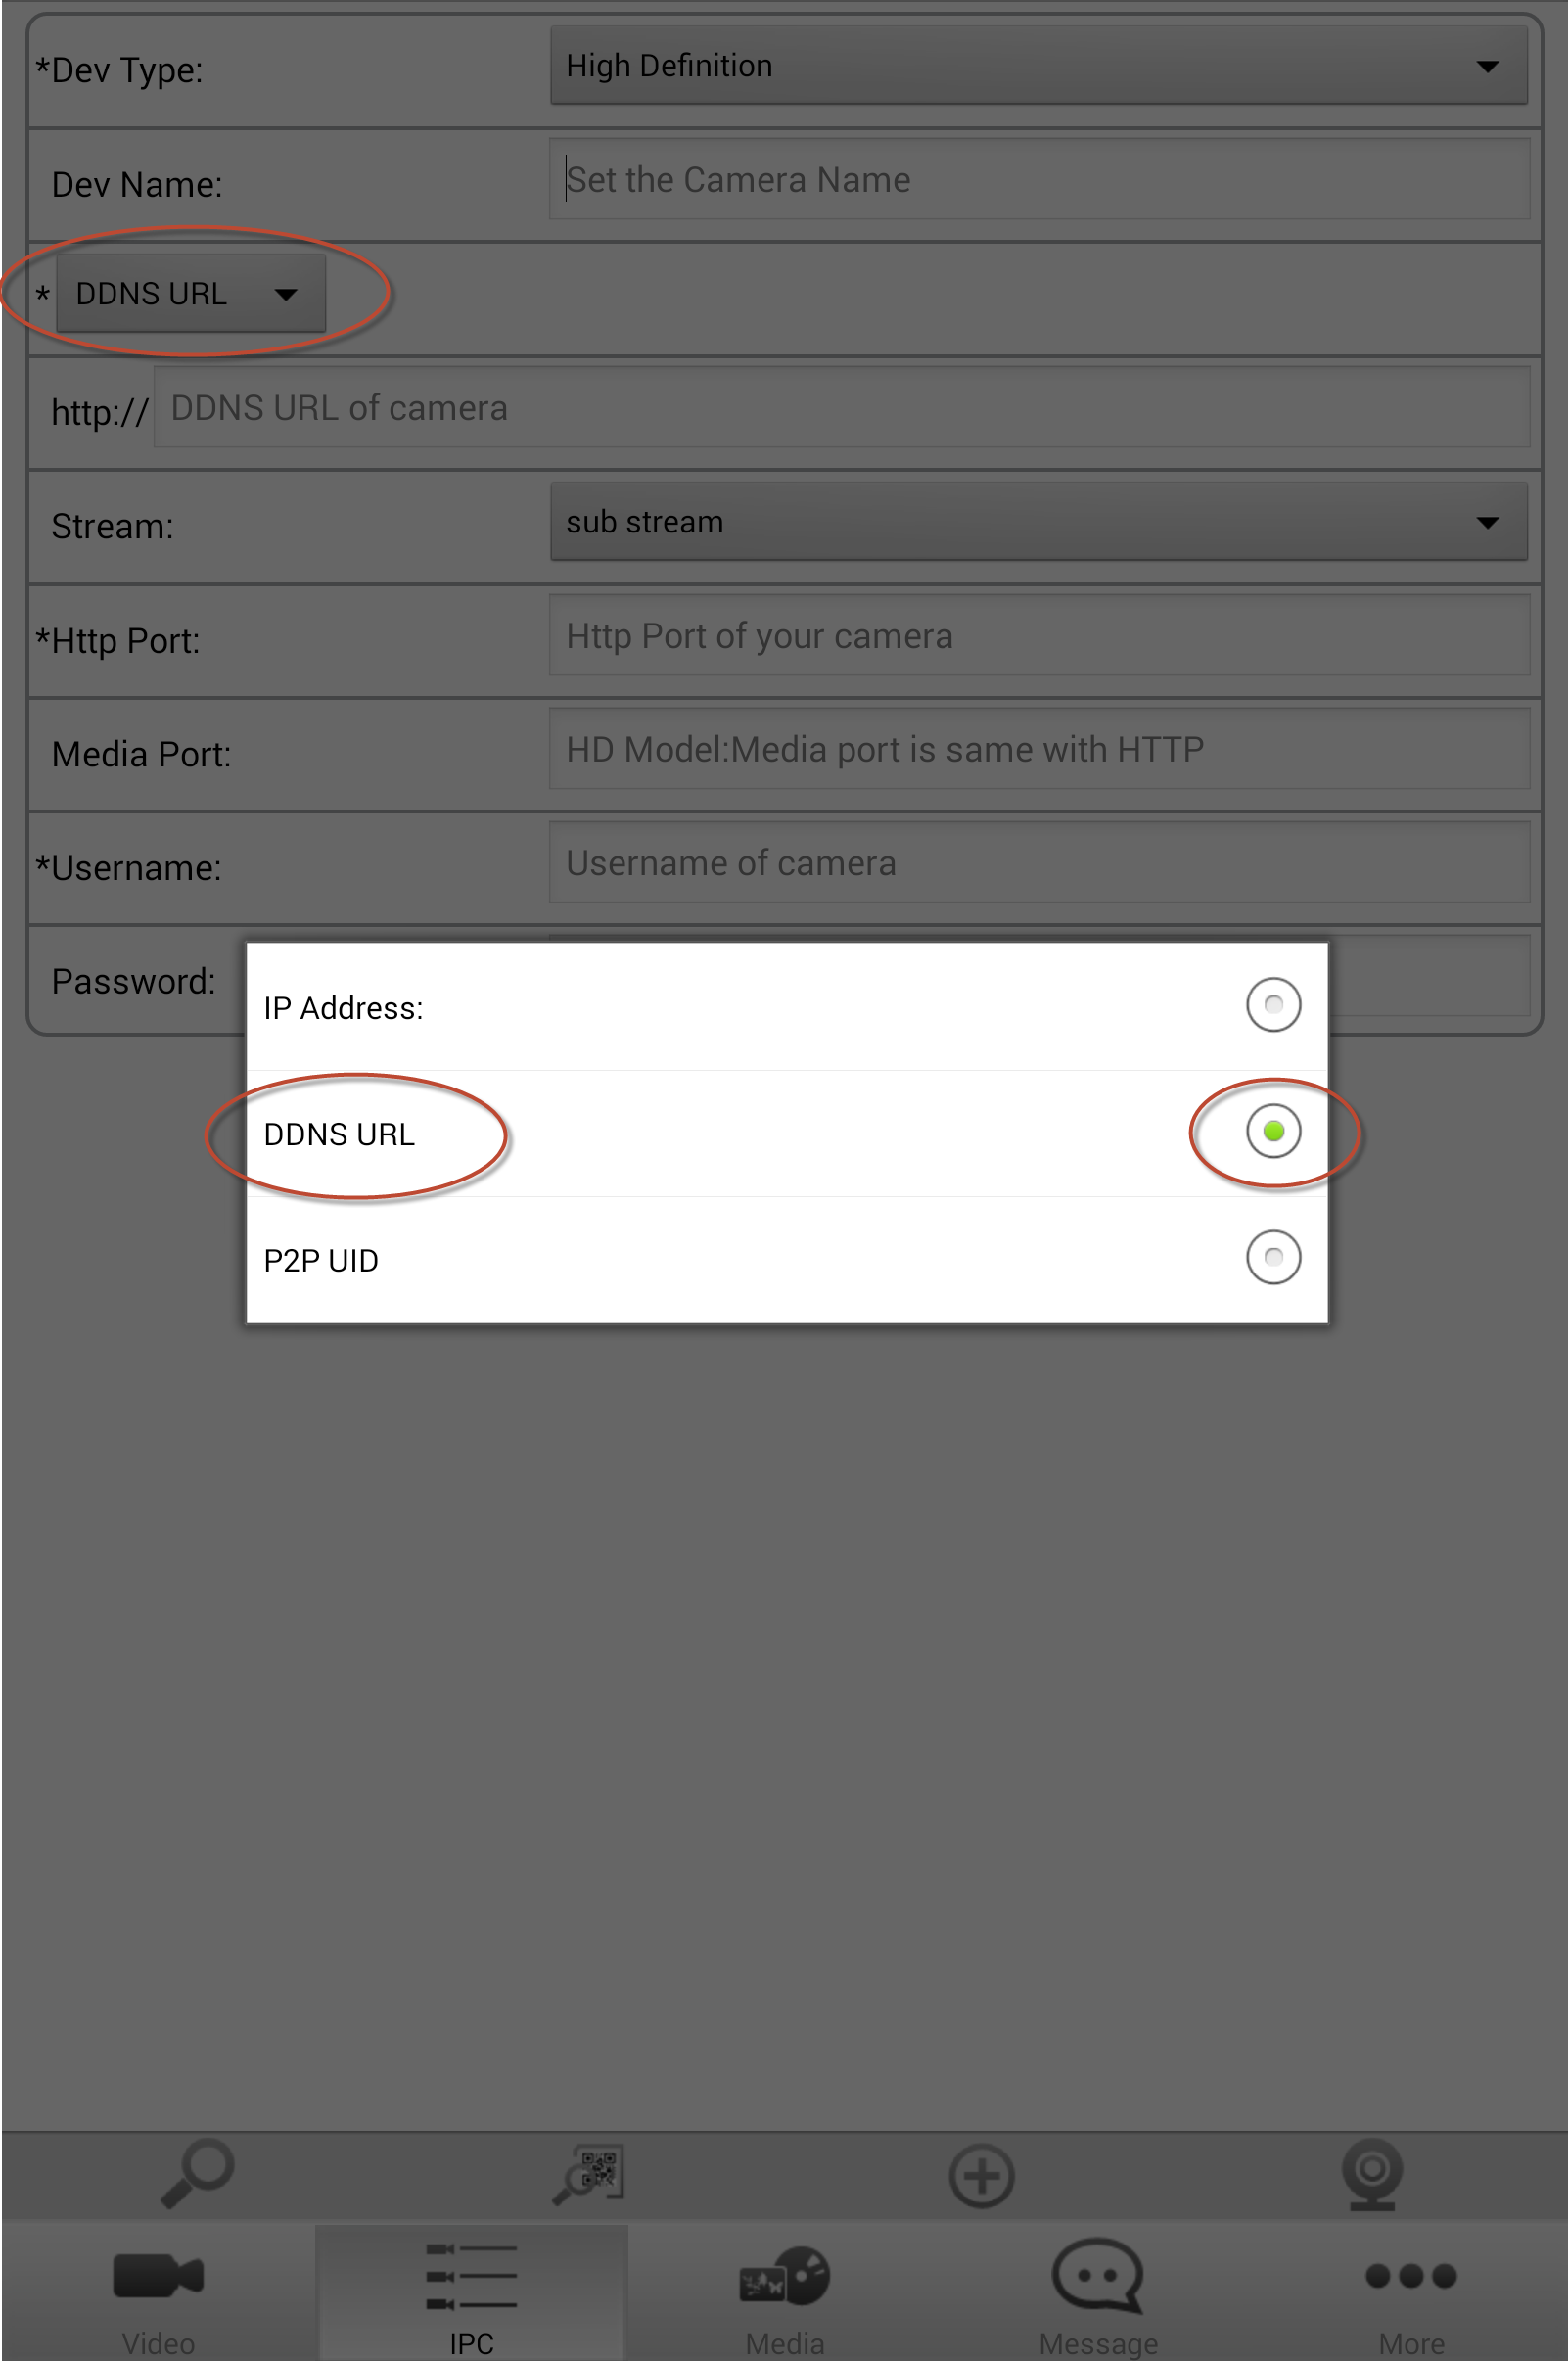Expand the Dev Type dropdown
The height and width of the screenshot is (2361, 1568).
(x=1038, y=66)
